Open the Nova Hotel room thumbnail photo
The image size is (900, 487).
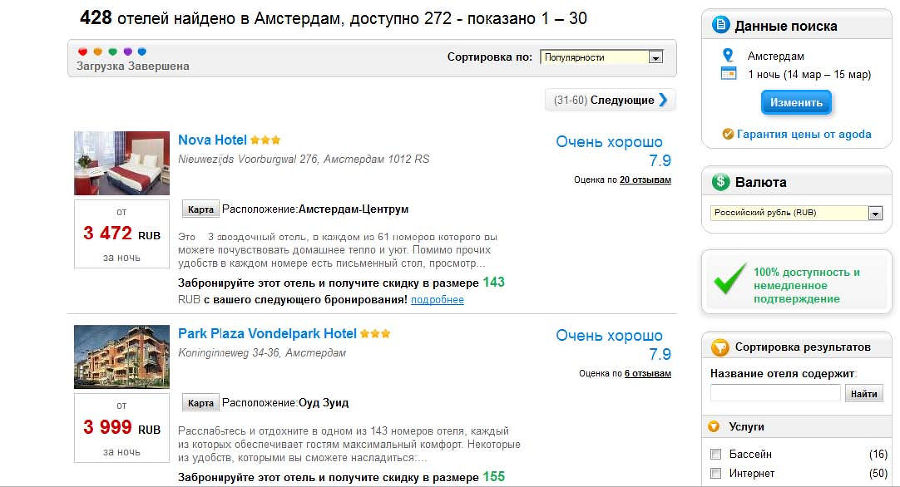[108, 163]
